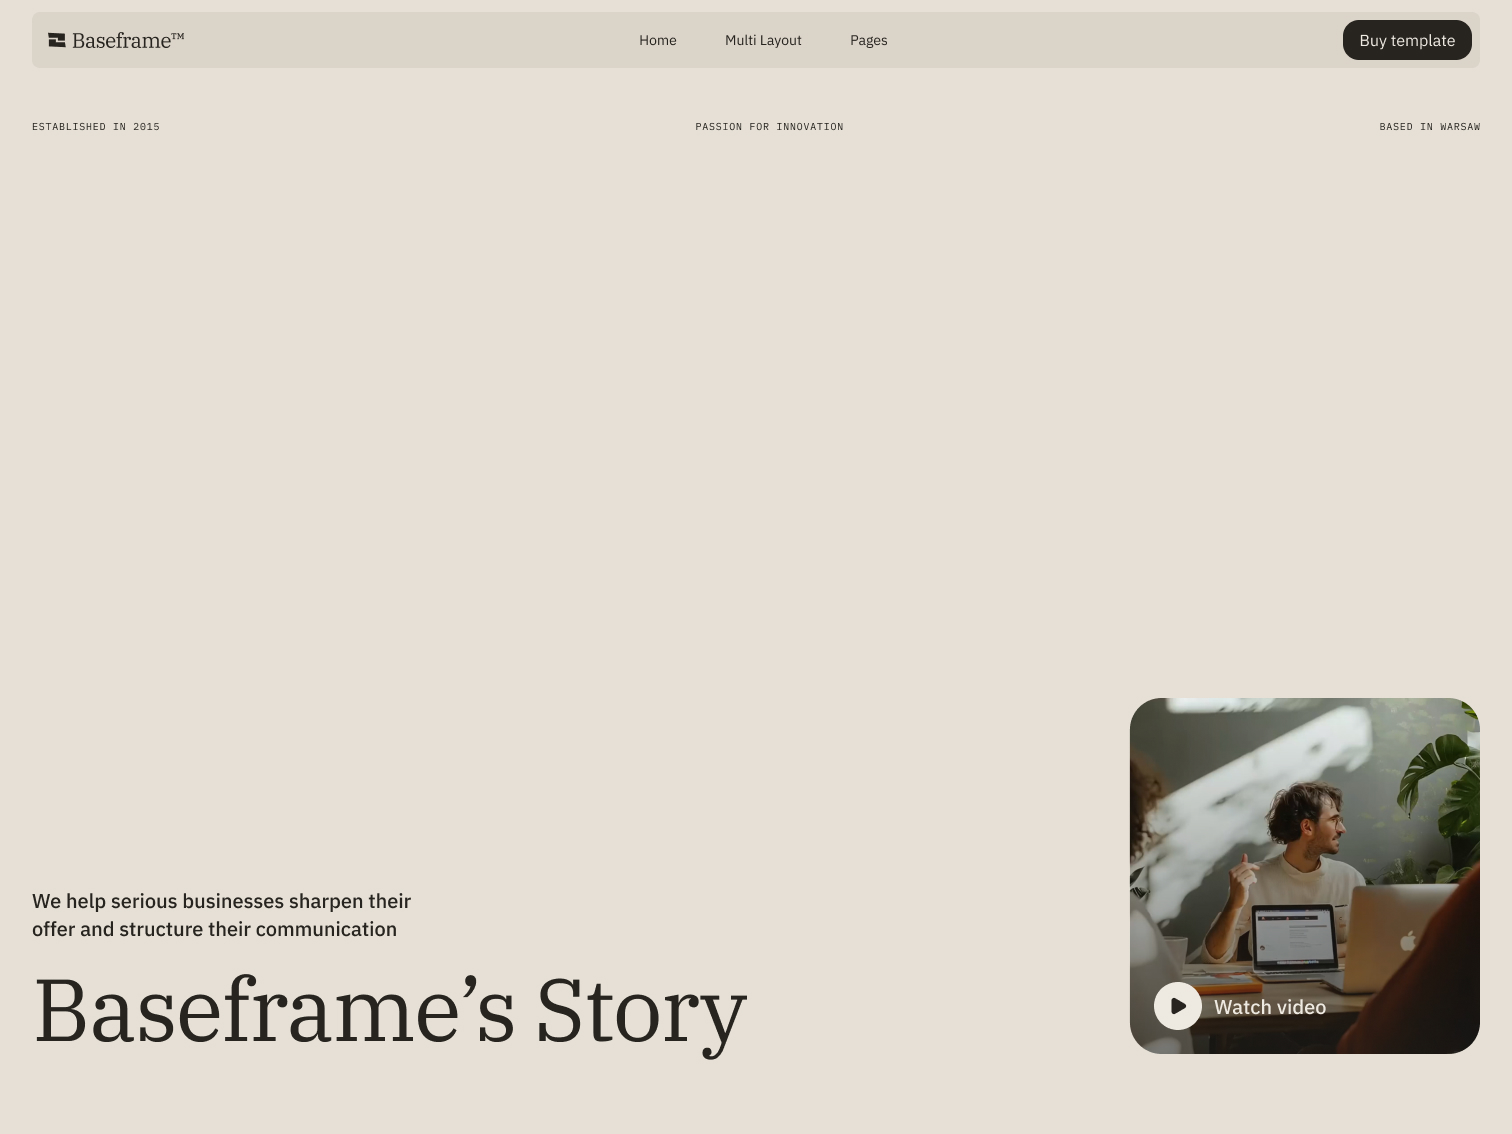Screen dimensions: 1512x1134
Task: Select the ESTABLISHED IN 2015 label
Action: [95, 127]
